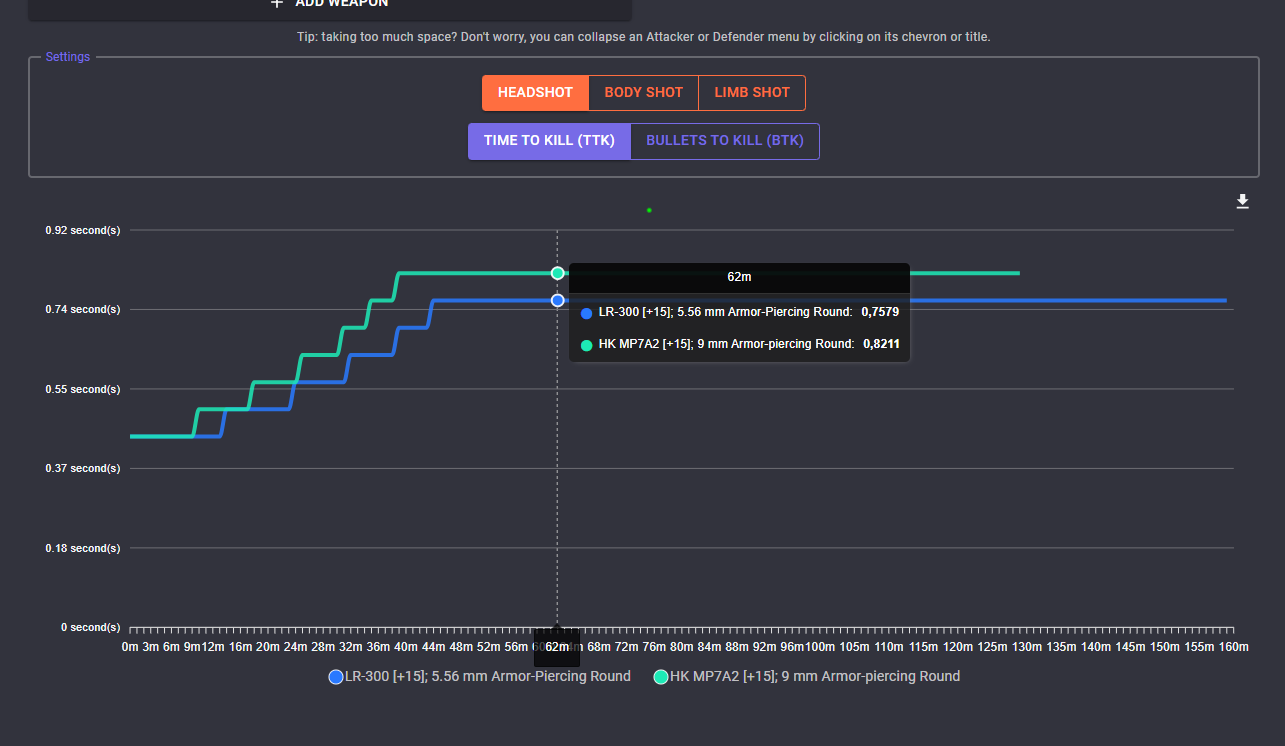Viewport: 1285px width, 746px height.
Task: Click the HK MP7A2 entry in the tooltip
Action: coord(740,344)
